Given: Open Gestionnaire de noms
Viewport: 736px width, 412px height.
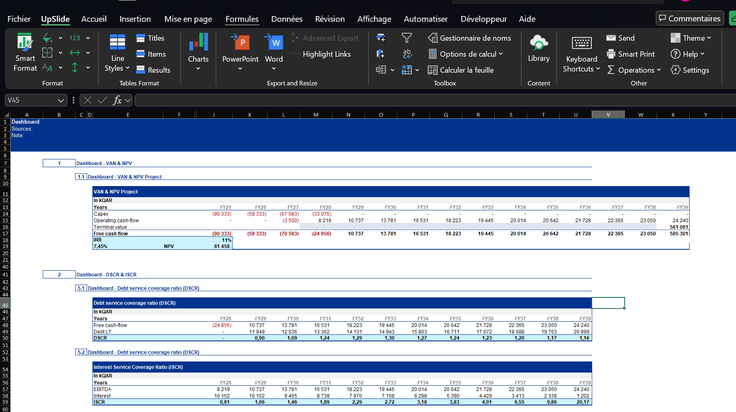Looking at the screenshot, I should click(x=469, y=38).
